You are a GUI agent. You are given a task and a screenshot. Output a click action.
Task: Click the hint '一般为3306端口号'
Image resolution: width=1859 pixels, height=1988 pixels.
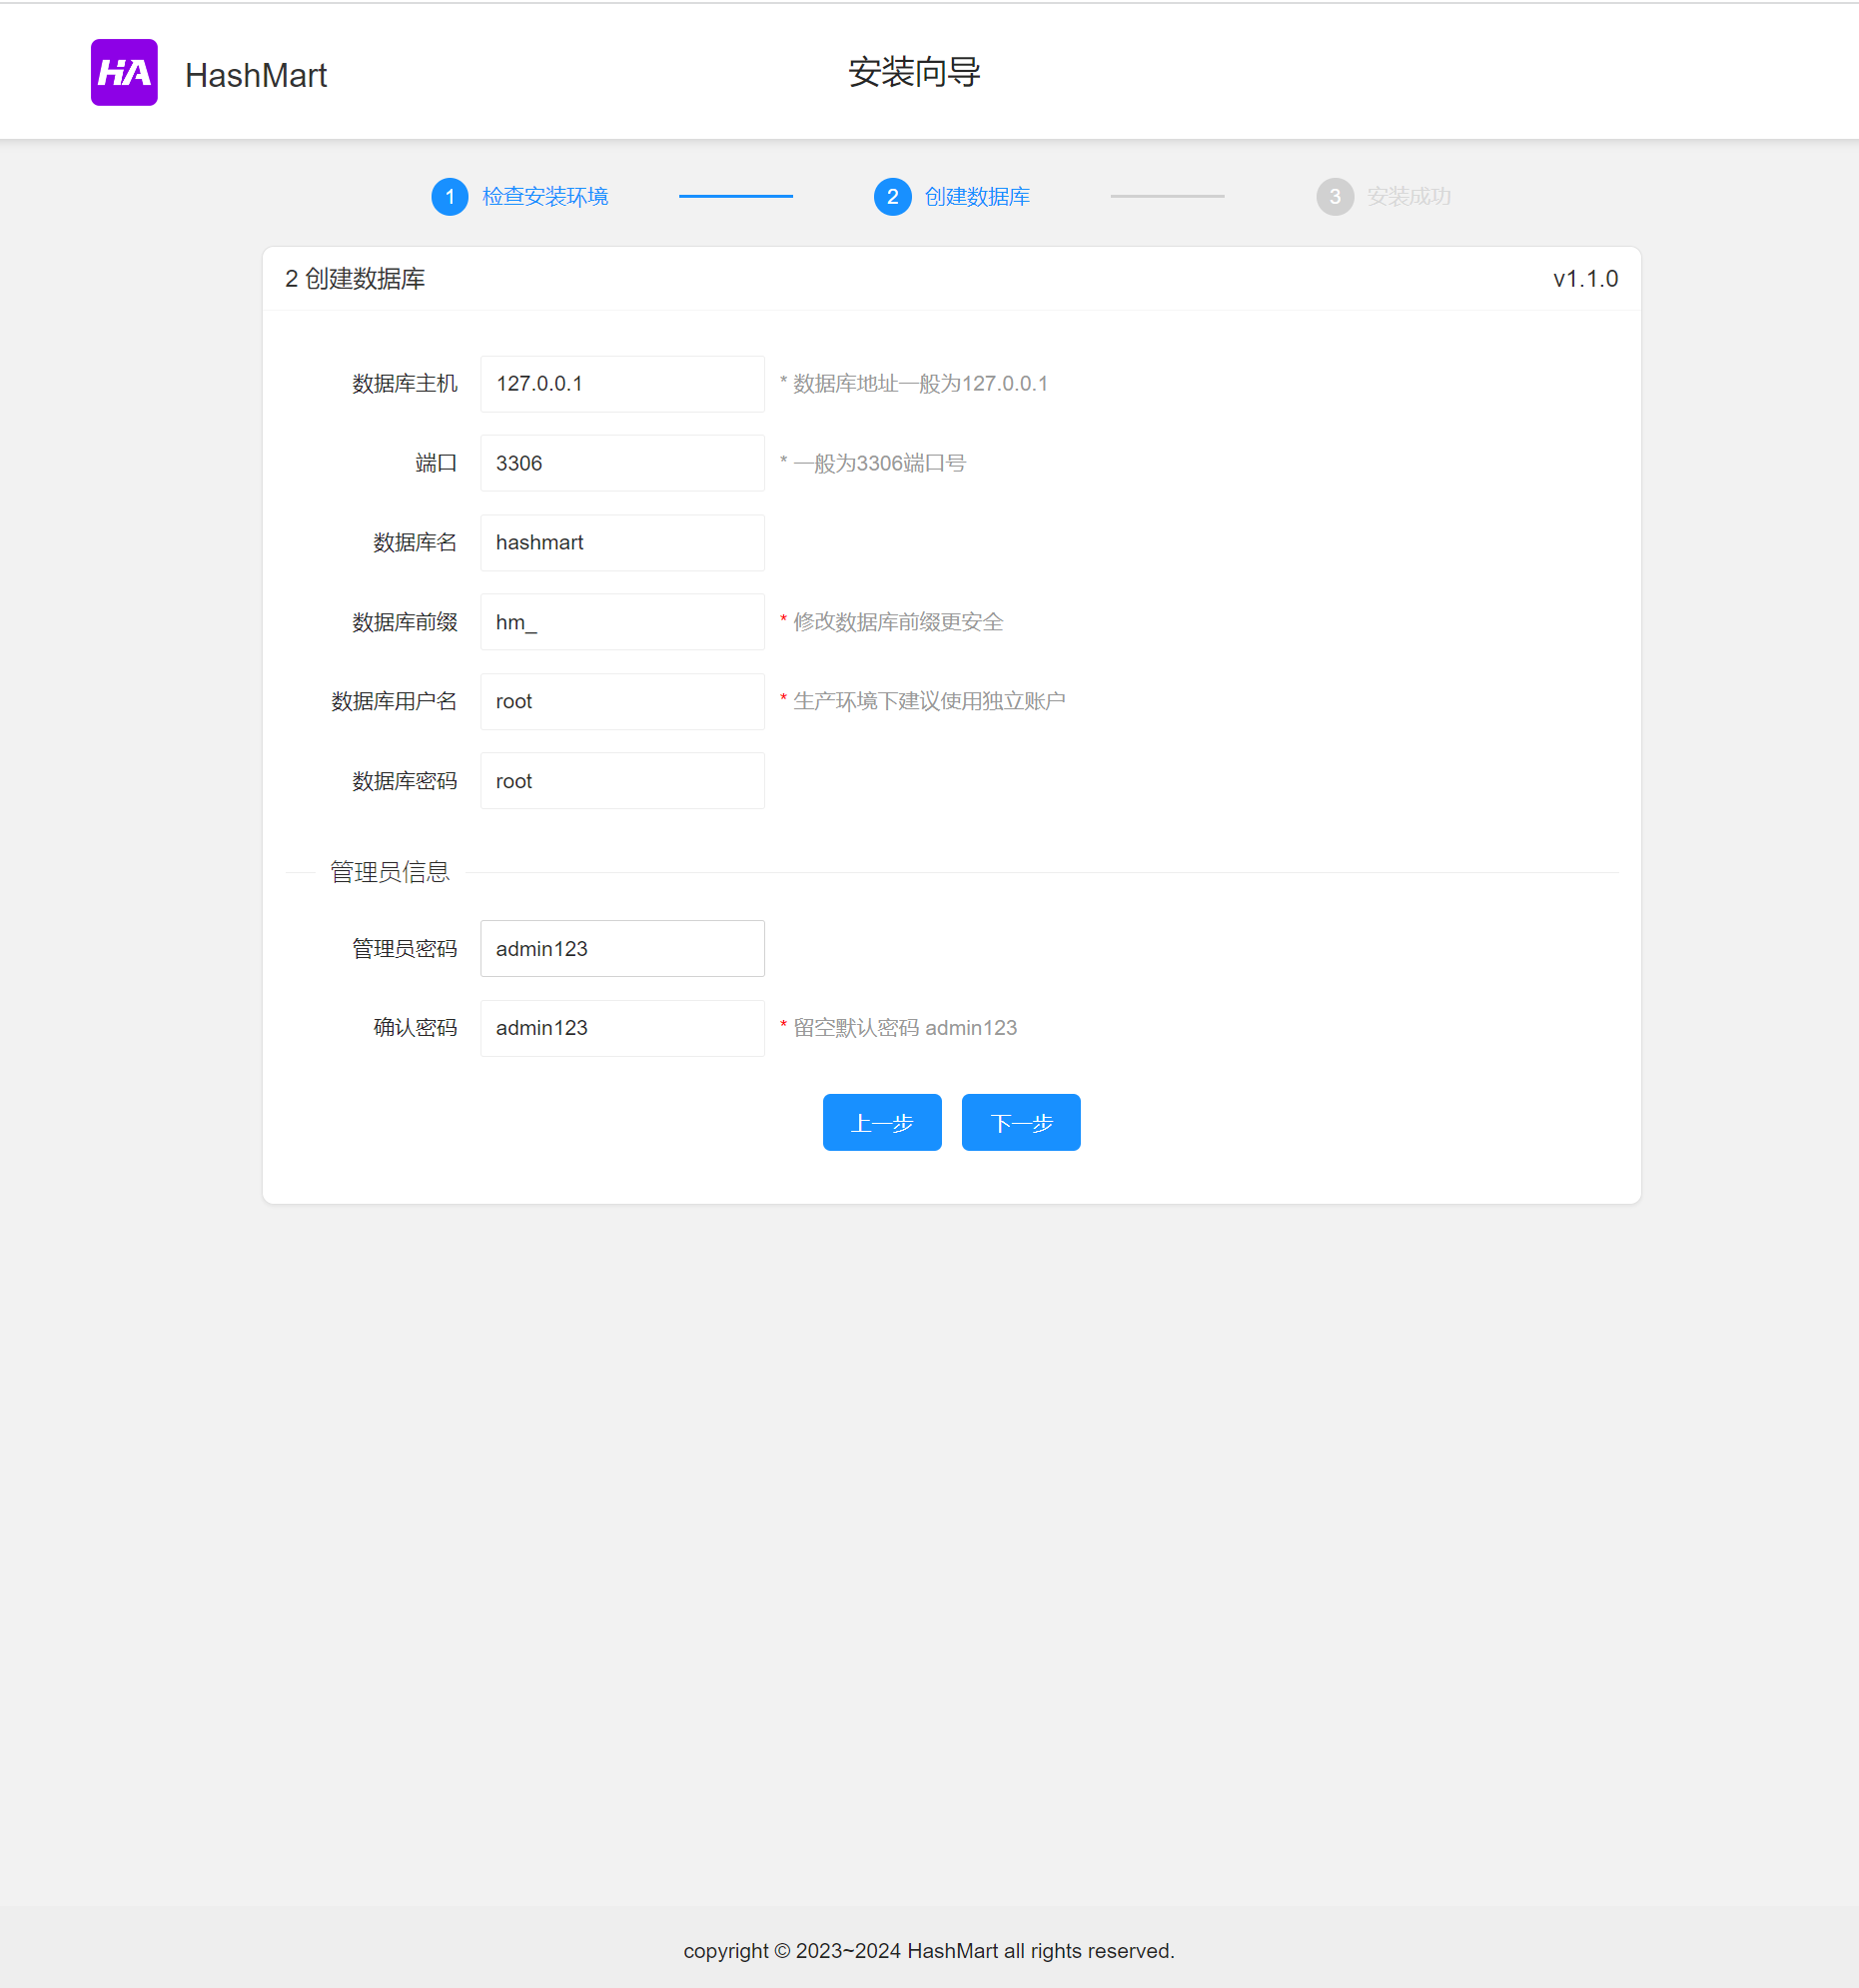(x=879, y=463)
